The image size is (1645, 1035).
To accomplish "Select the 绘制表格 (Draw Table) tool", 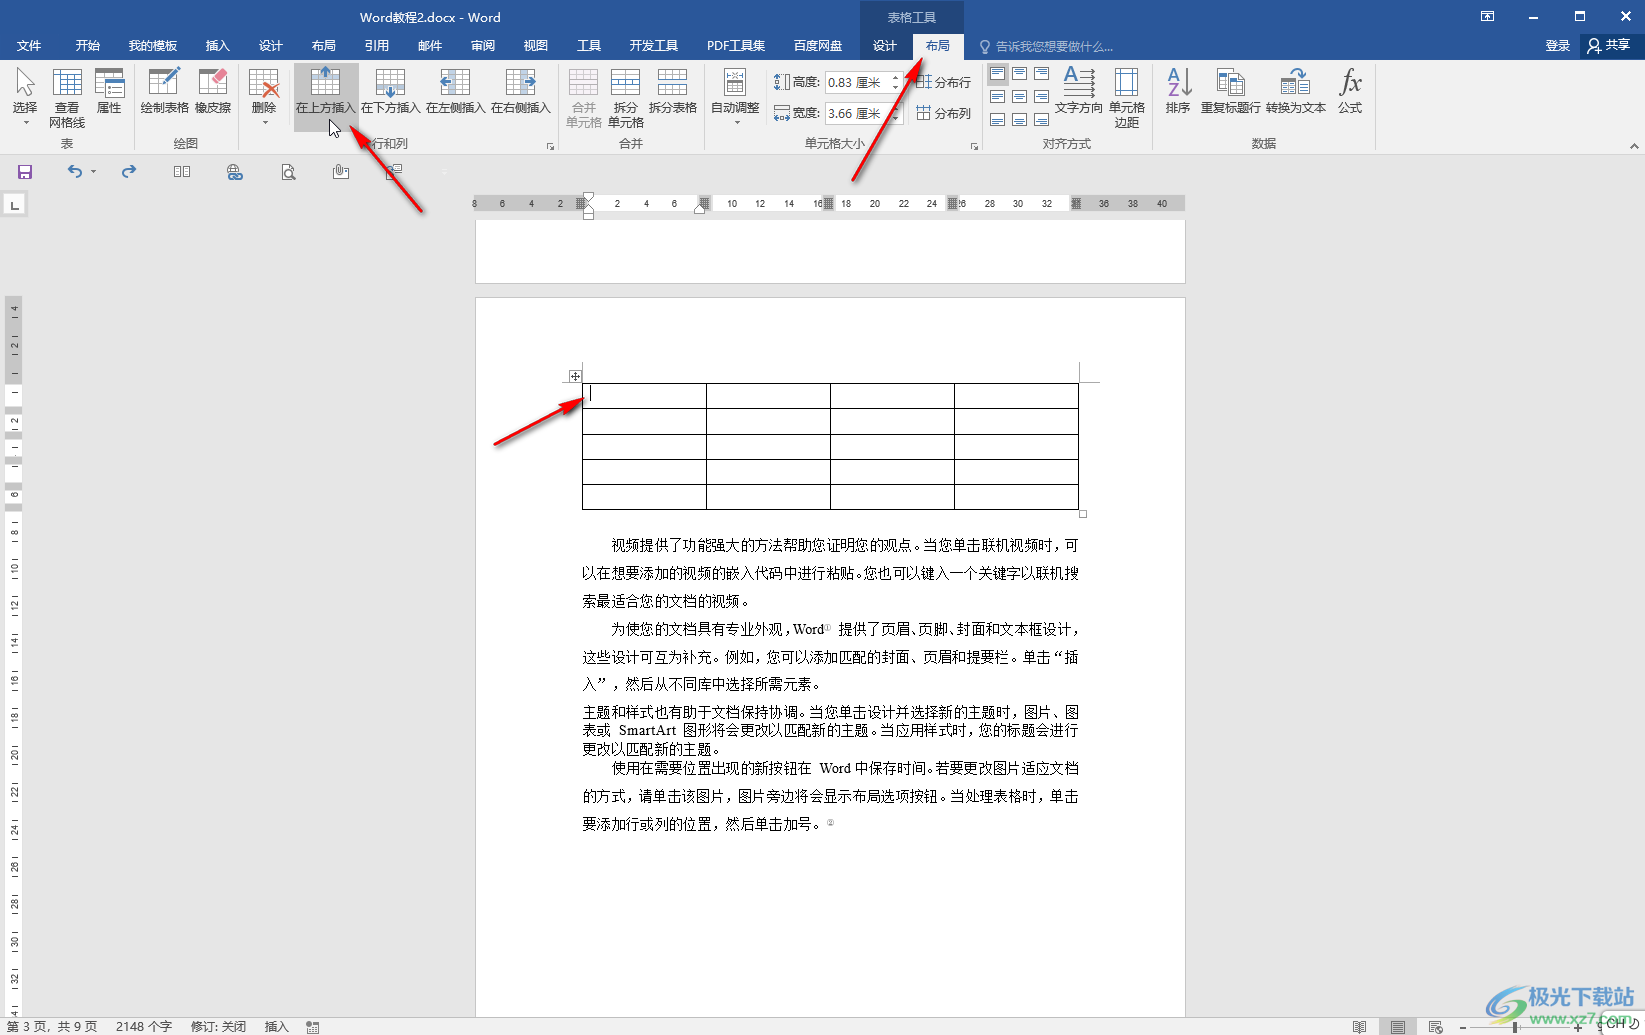I will point(164,90).
